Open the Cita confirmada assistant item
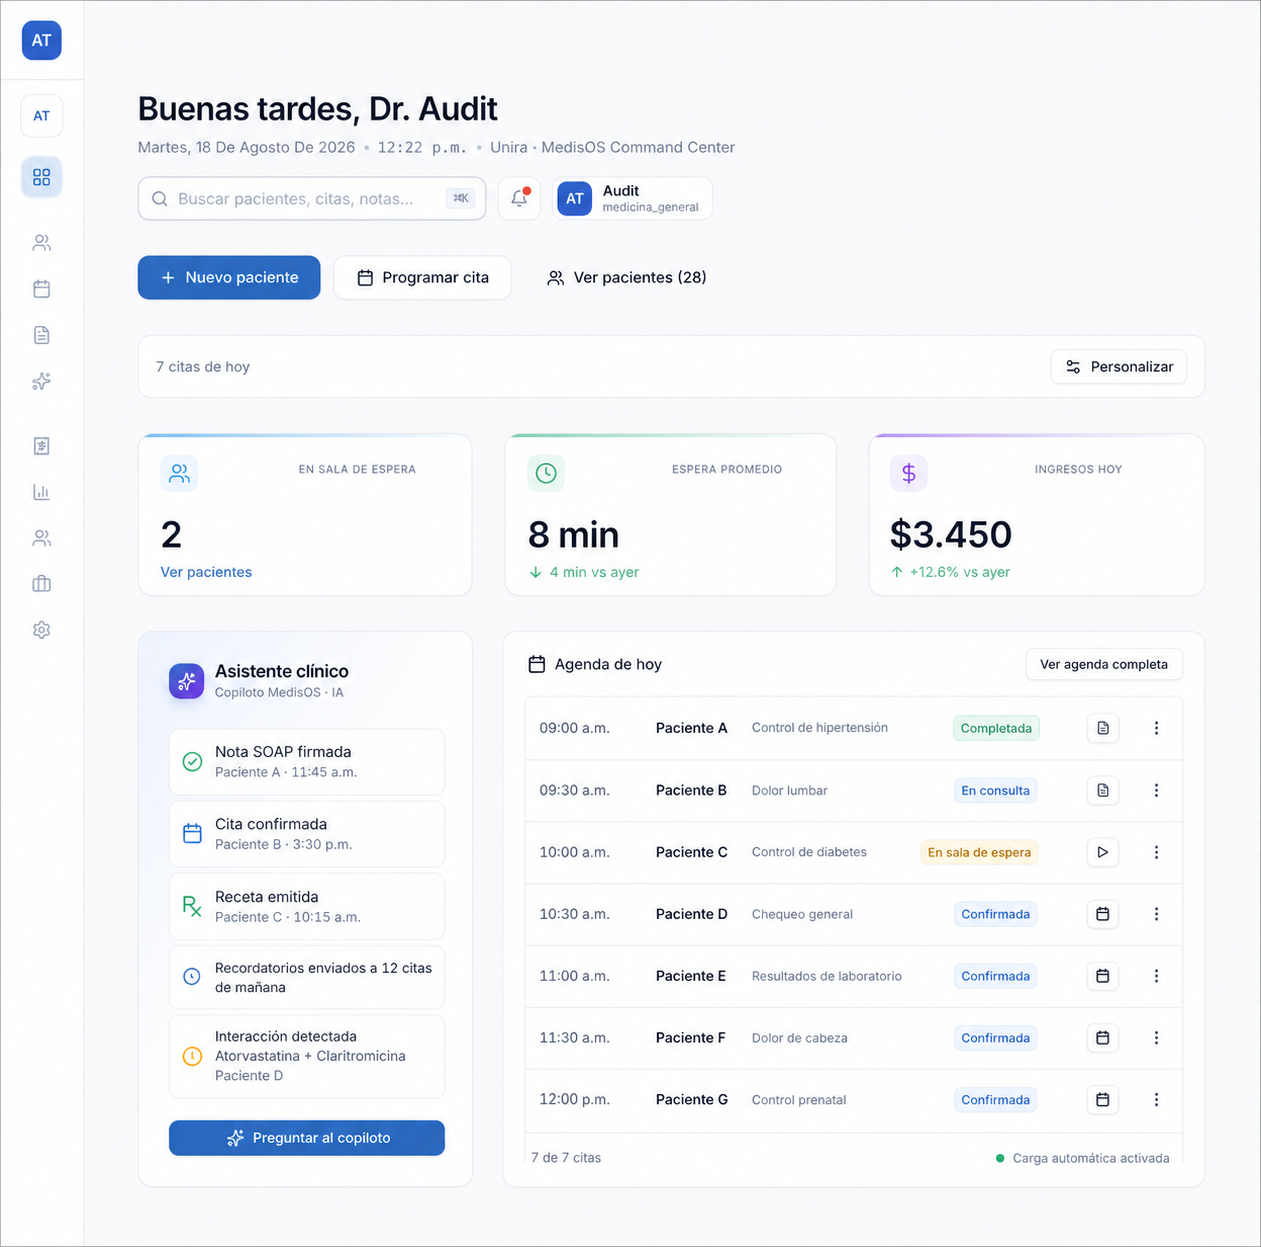1261x1247 pixels. pos(307,834)
